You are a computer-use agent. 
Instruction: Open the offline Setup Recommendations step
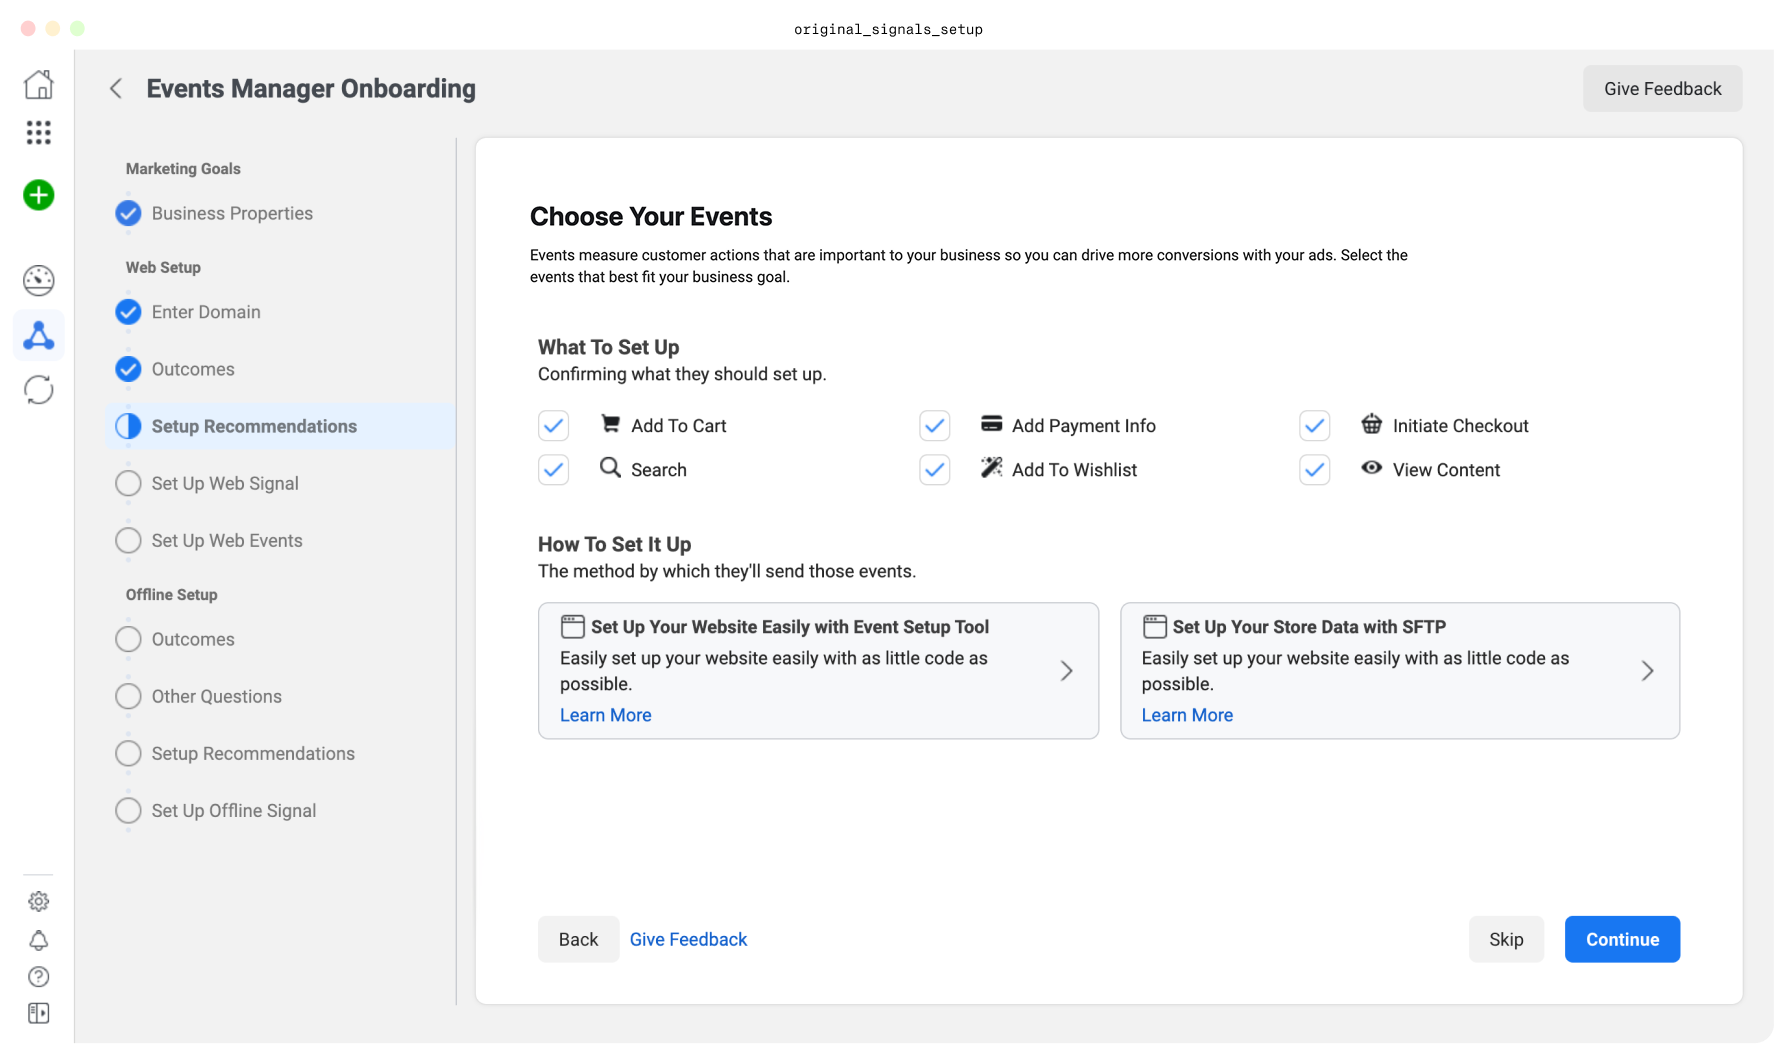pos(253,753)
